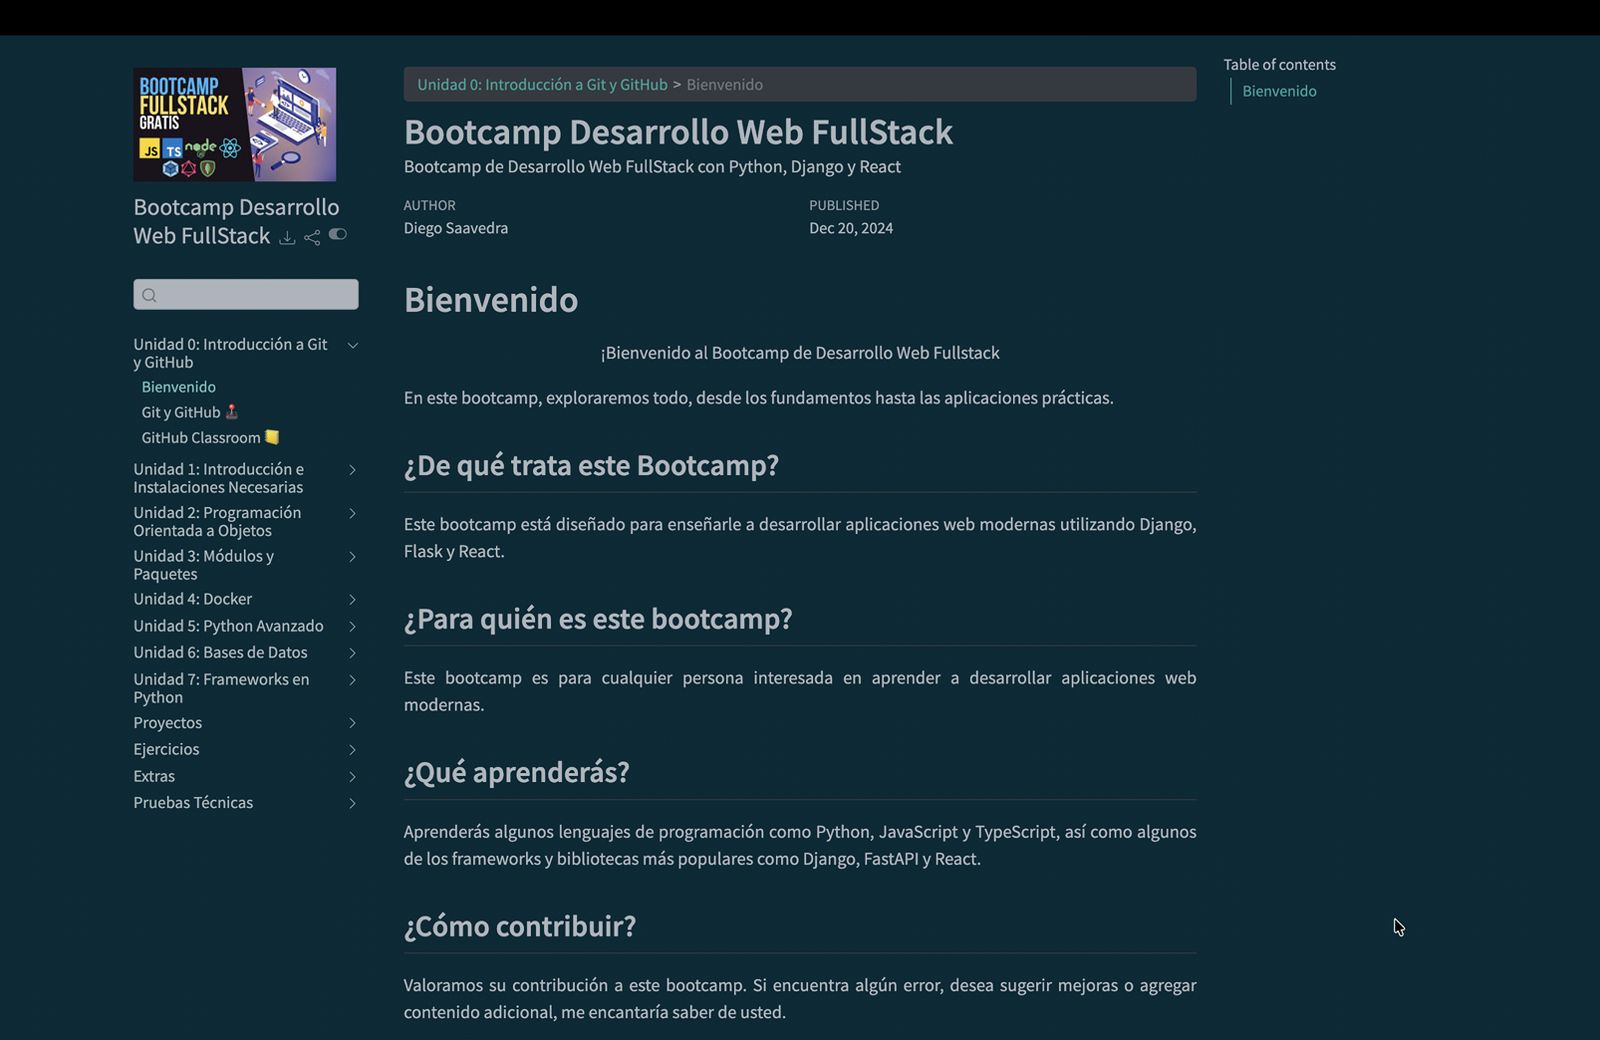The width and height of the screenshot is (1600, 1040).
Task: Click the React logo on the cover image
Action: pos(230,148)
